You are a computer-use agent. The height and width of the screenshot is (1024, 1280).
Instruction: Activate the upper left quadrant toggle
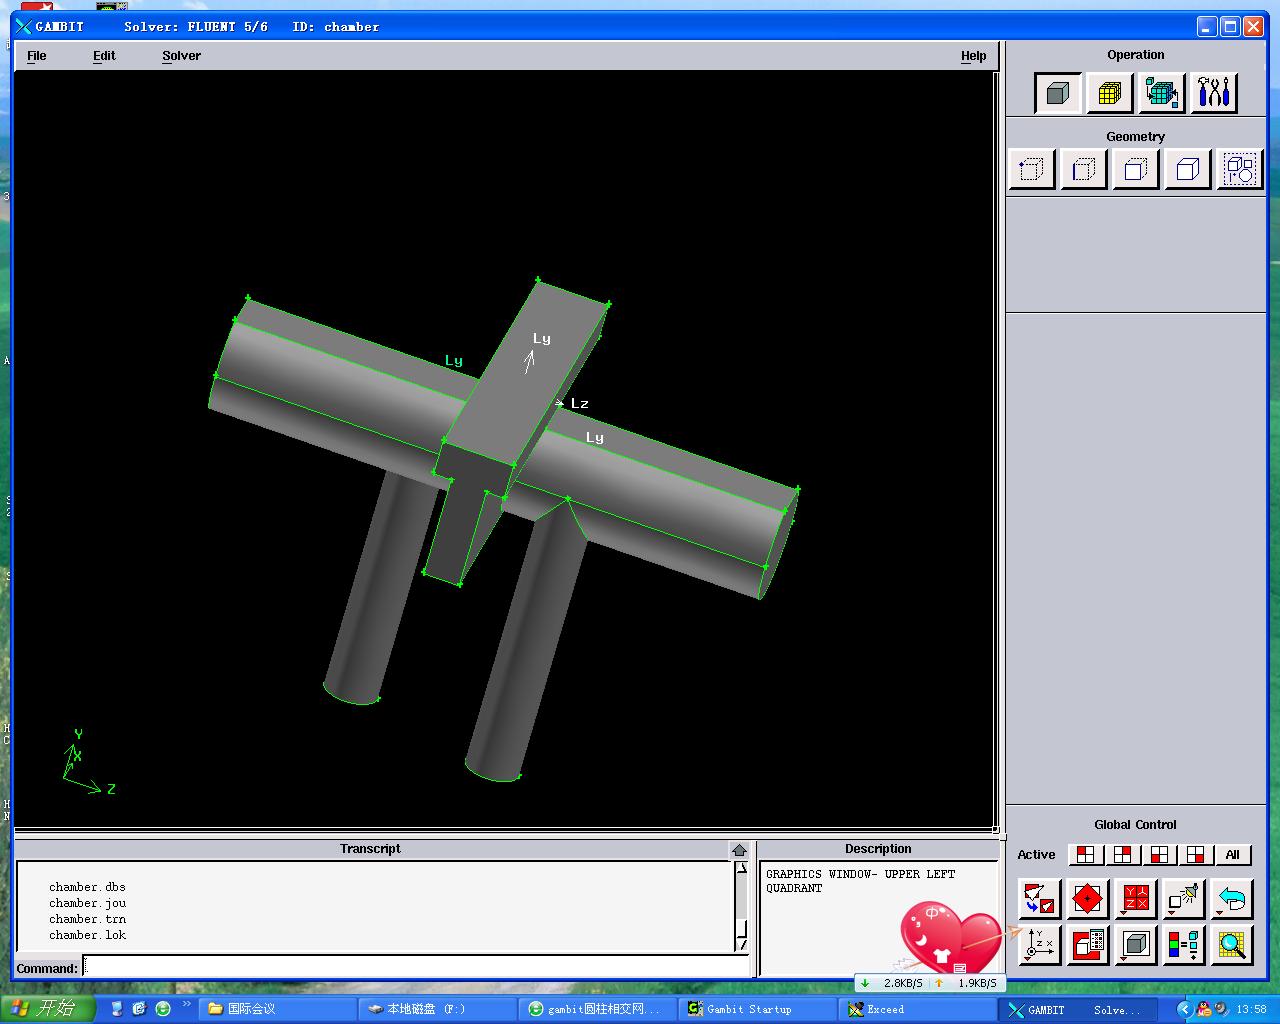[x=1085, y=855]
